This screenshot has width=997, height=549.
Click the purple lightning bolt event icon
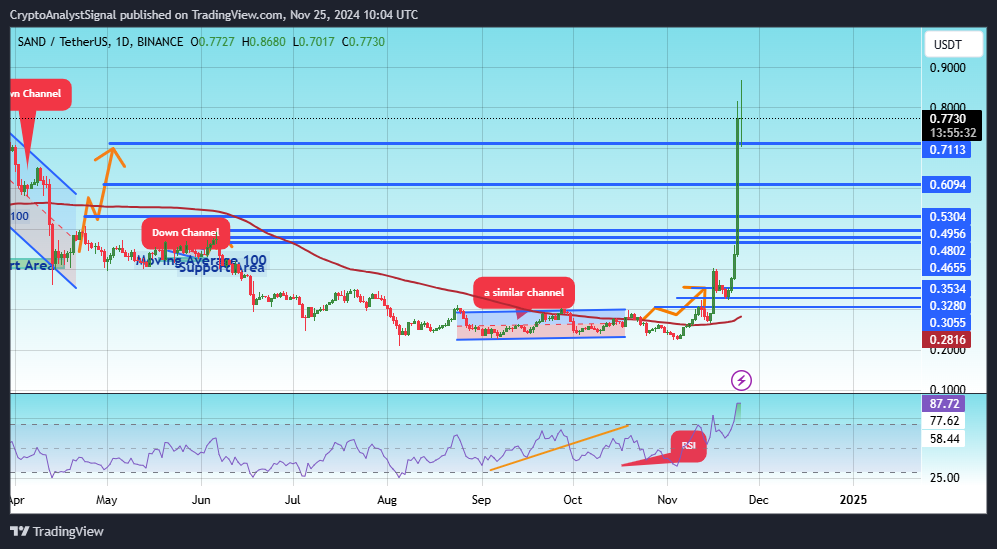pos(741,380)
